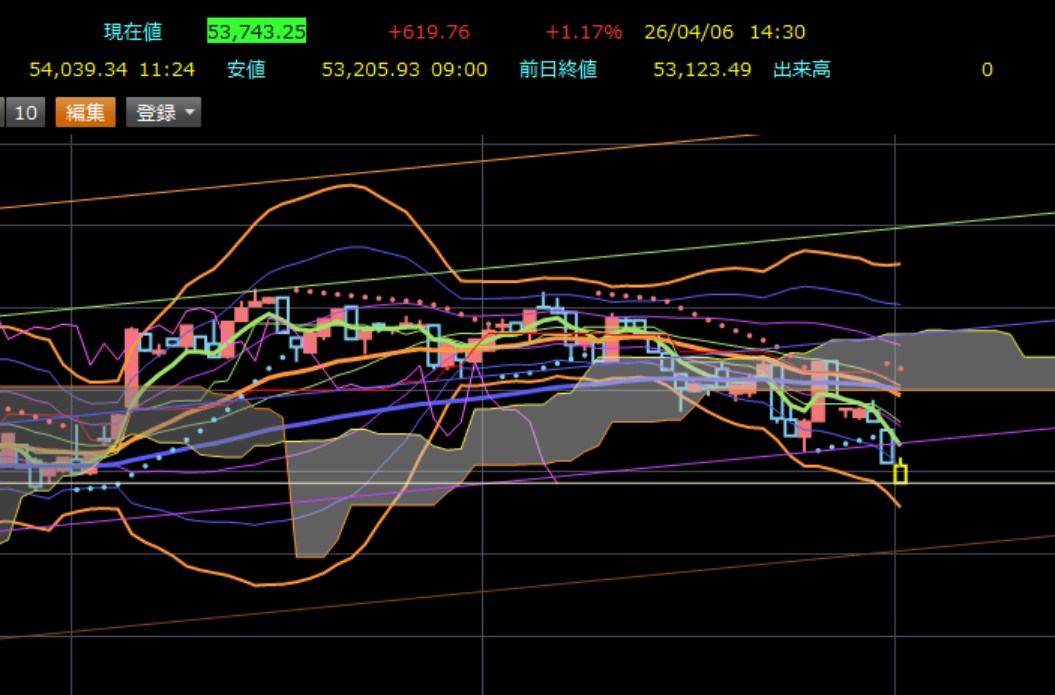Select the 10 period button
This screenshot has height=695, width=1055.
click(x=25, y=113)
